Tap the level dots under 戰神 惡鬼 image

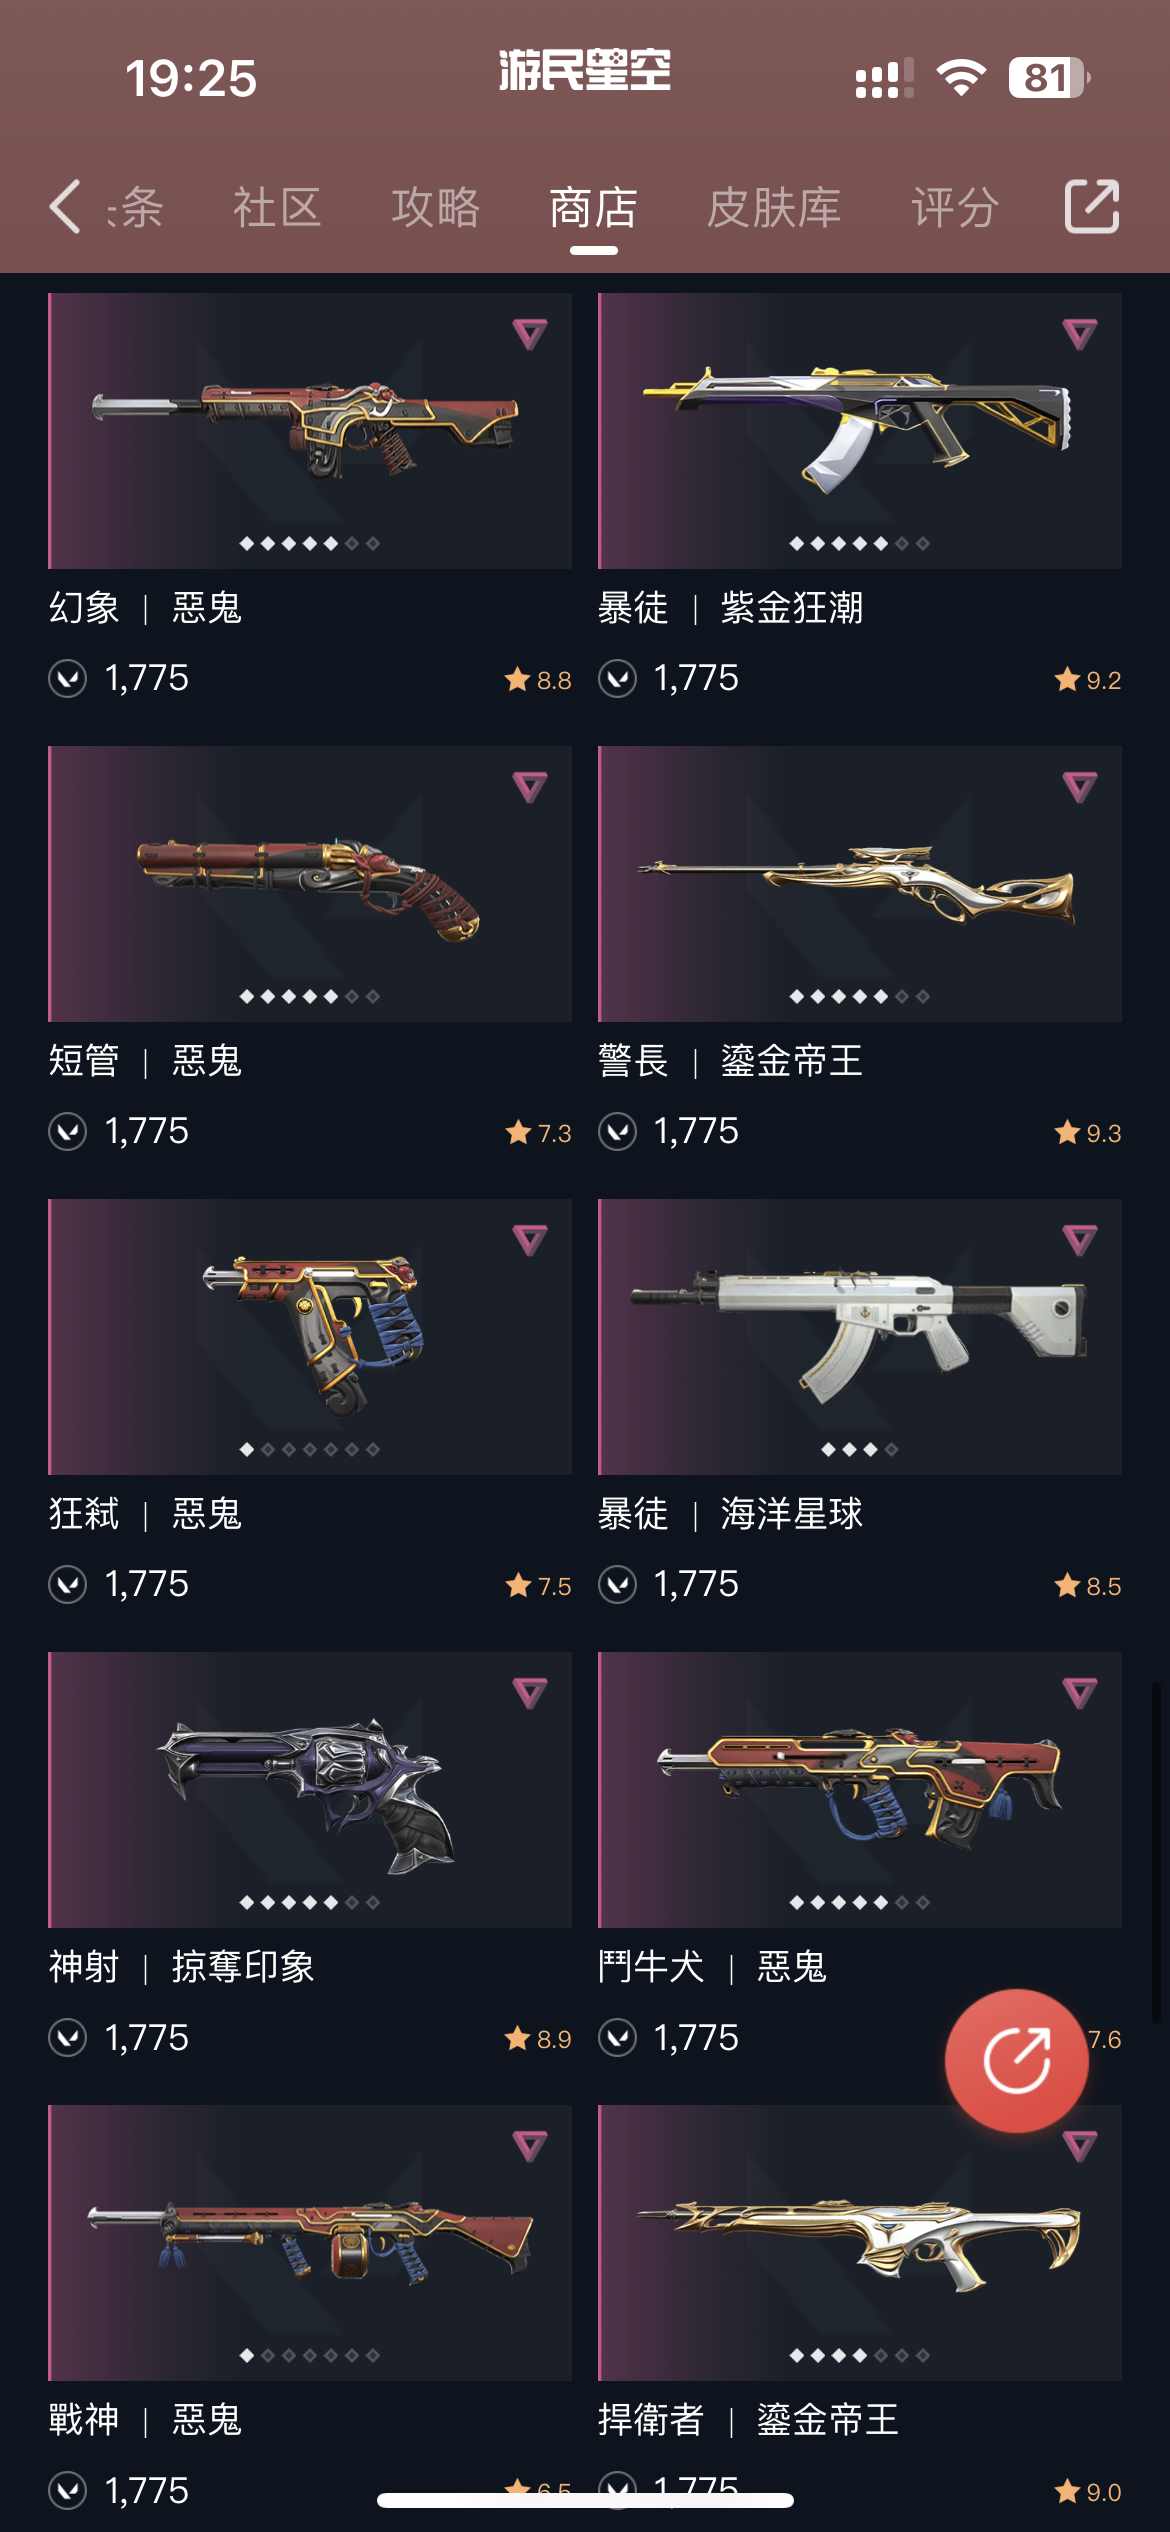(x=310, y=2355)
